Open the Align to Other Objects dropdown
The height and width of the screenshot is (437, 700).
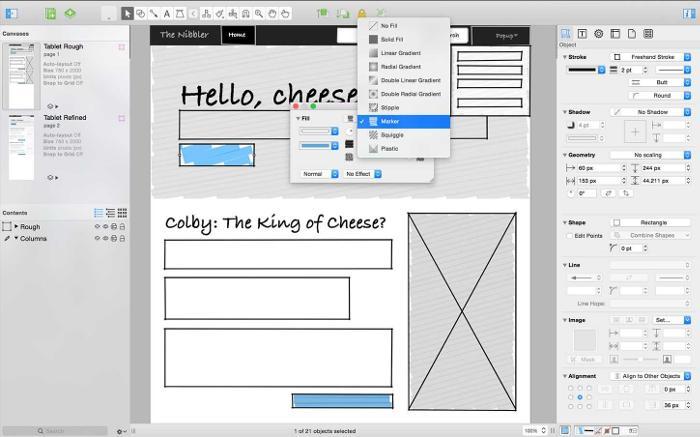(x=650, y=376)
